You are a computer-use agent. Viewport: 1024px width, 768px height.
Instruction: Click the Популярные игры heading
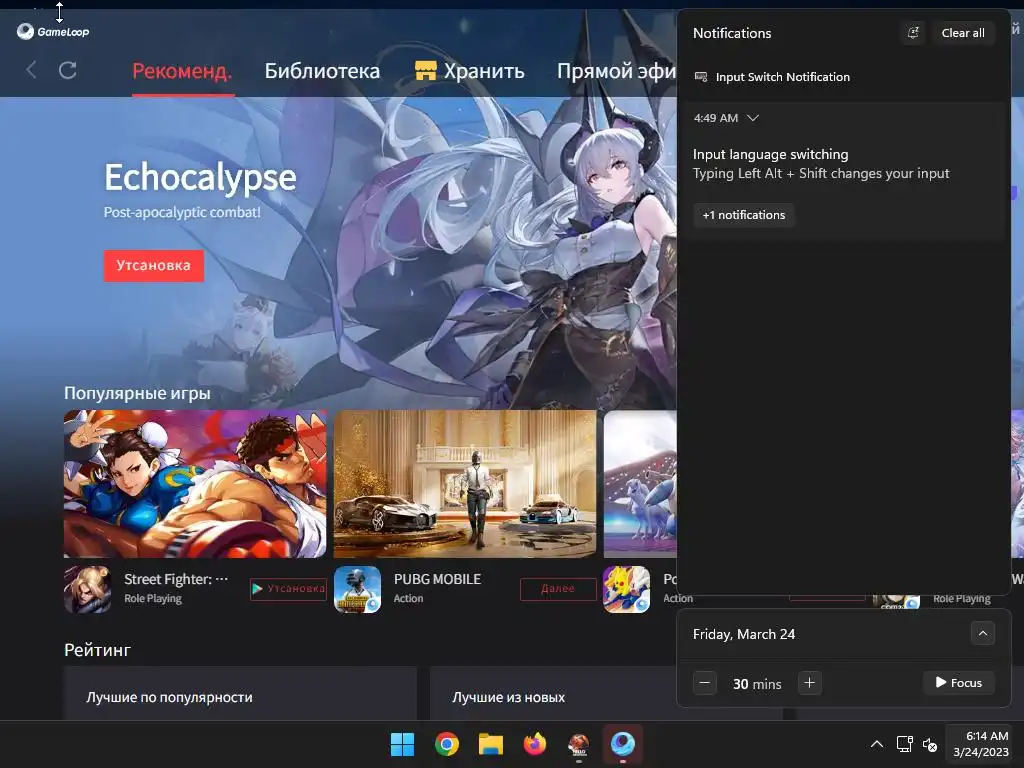click(137, 393)
